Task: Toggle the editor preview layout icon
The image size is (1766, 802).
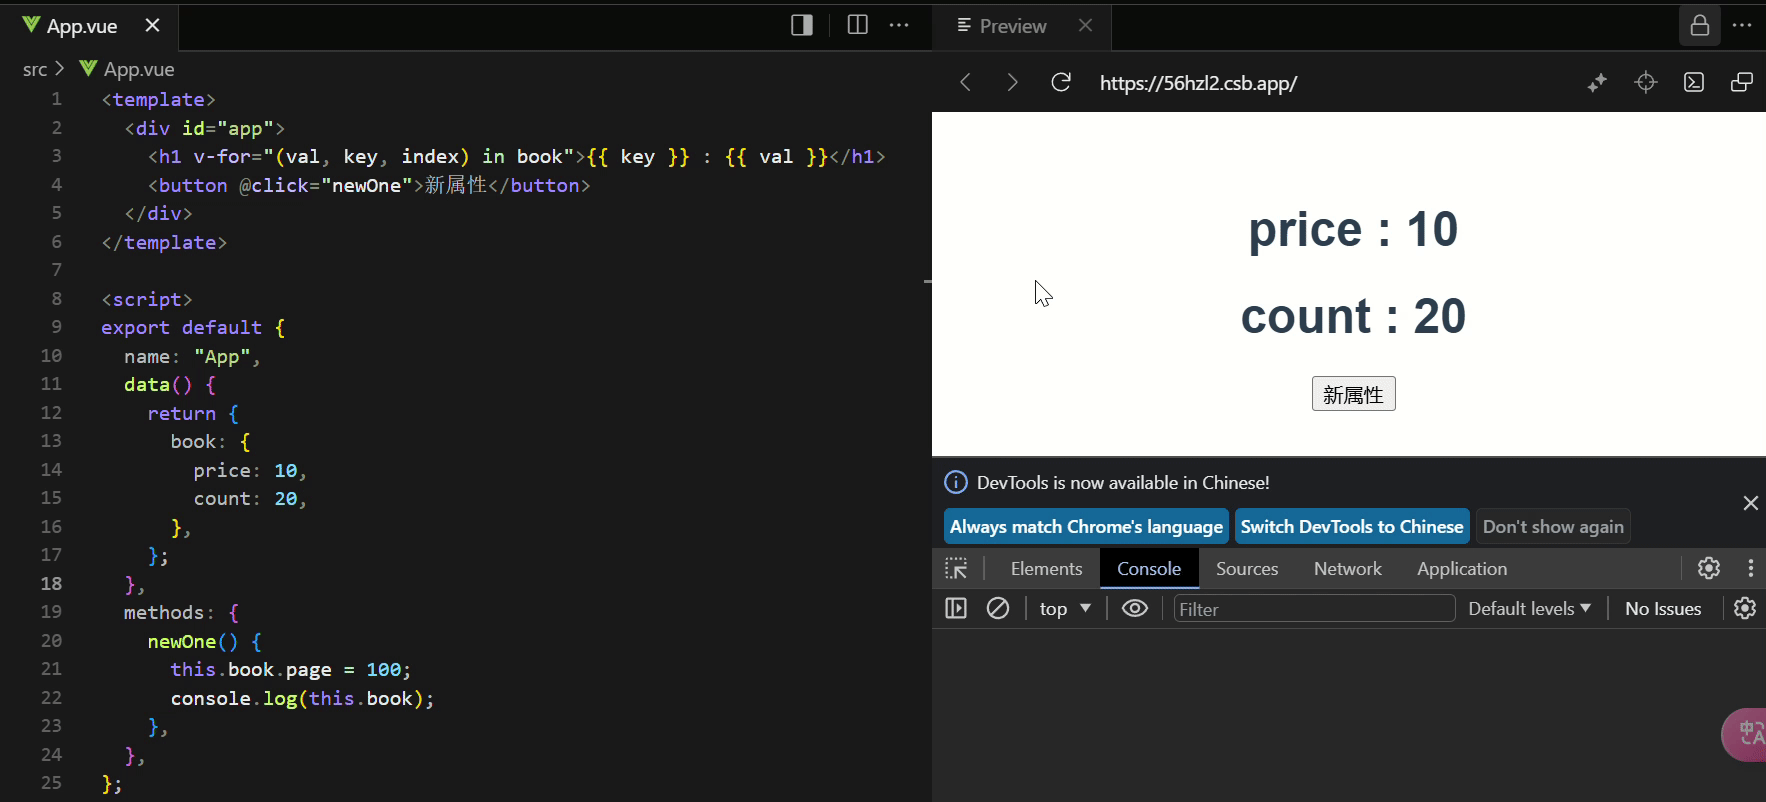Action: pos(802,25)
